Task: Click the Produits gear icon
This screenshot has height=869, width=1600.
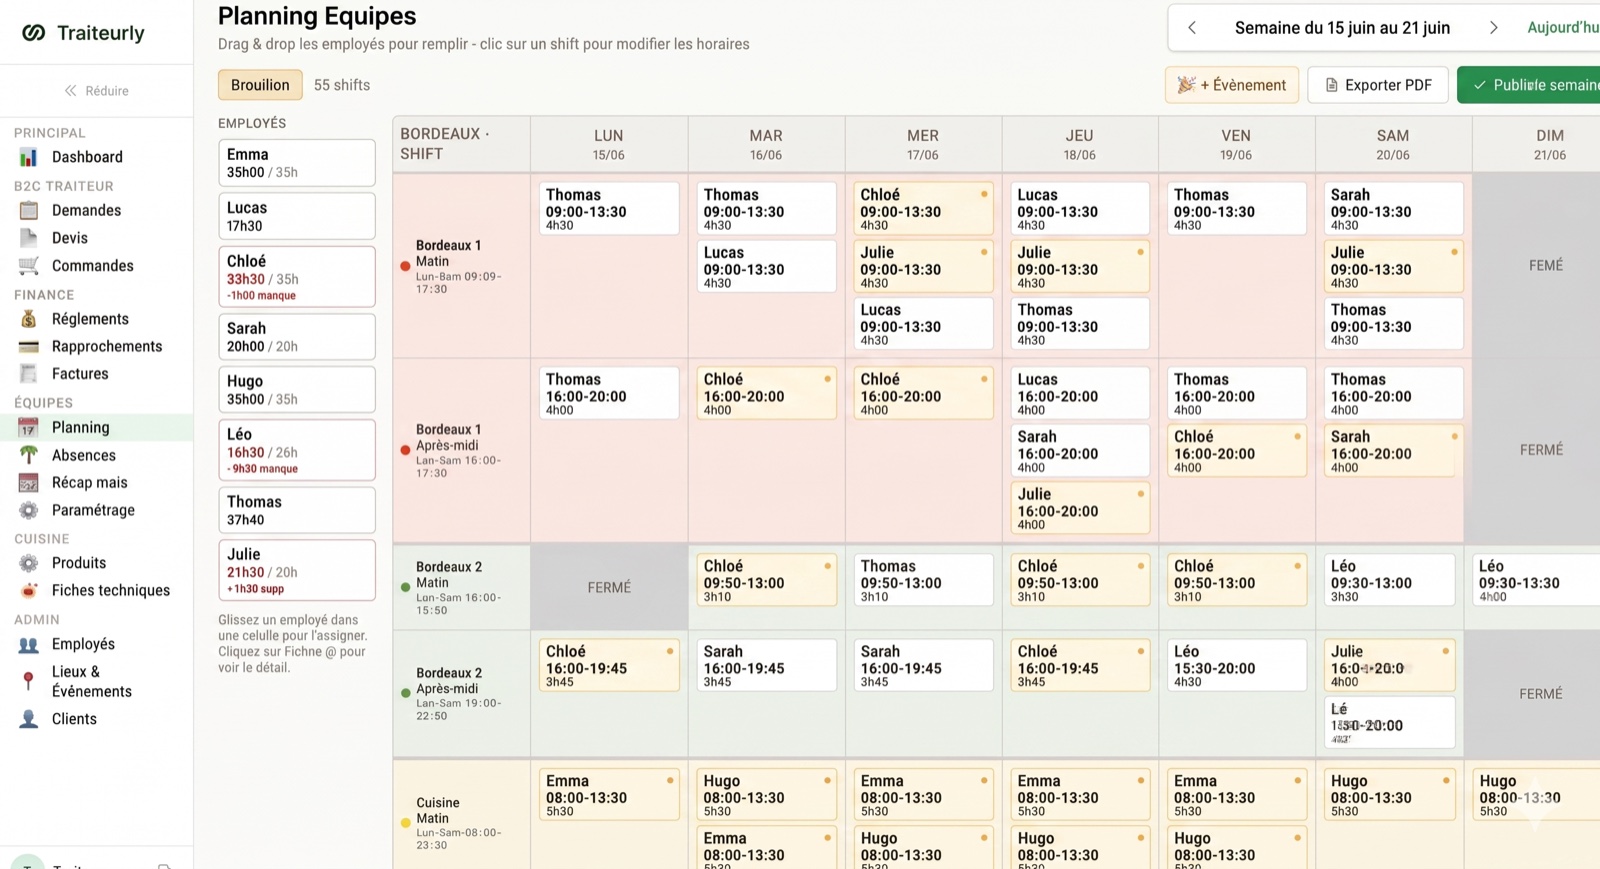Action: (28, 563)
